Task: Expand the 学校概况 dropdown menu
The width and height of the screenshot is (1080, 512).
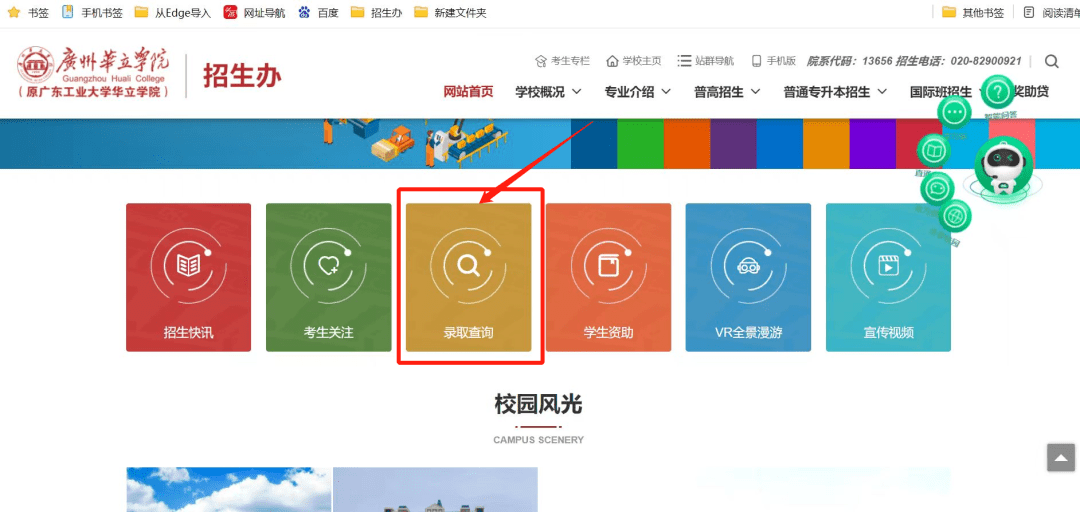Action: pos(548,92)
